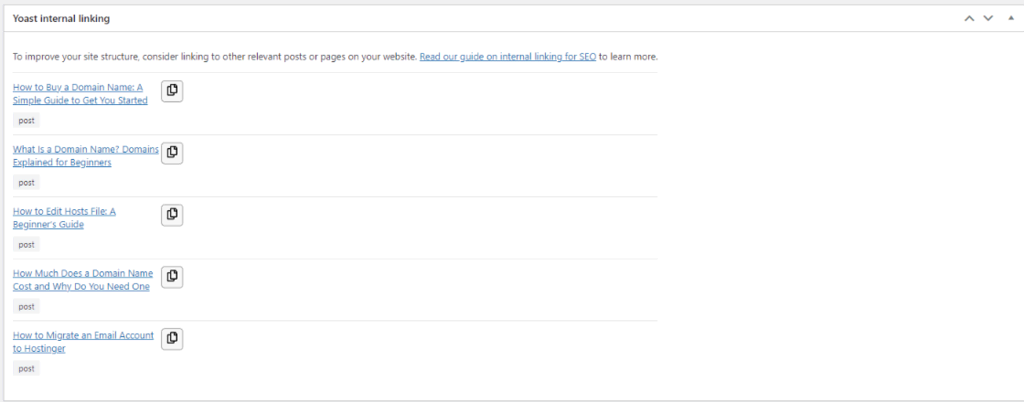Copy link for How Much Does a Domain Name Cost
Image resolution: width=1024 pixels, height=402 pixels.
tap(172, 277)
